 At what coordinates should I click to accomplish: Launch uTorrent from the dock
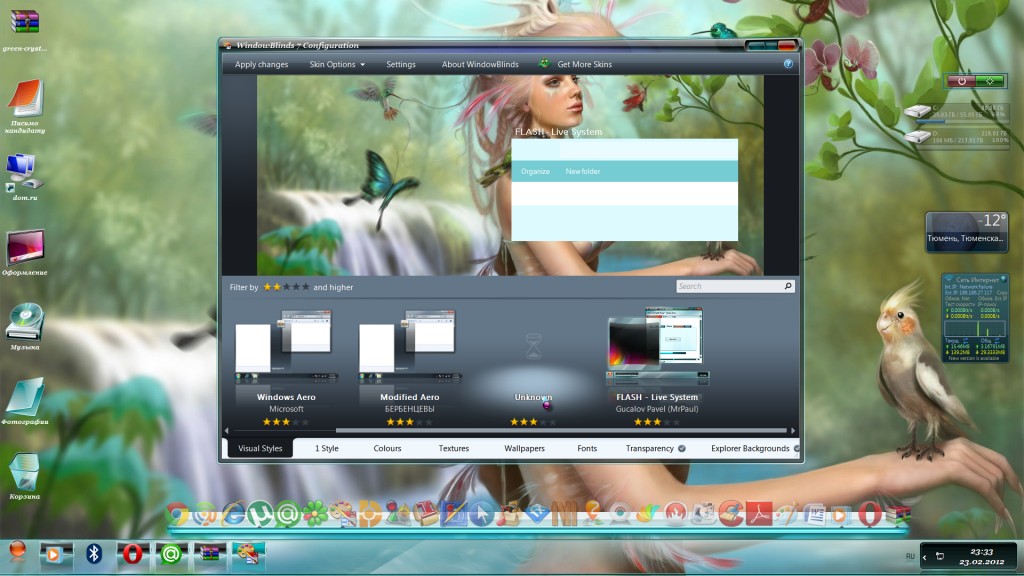(260, 514)
